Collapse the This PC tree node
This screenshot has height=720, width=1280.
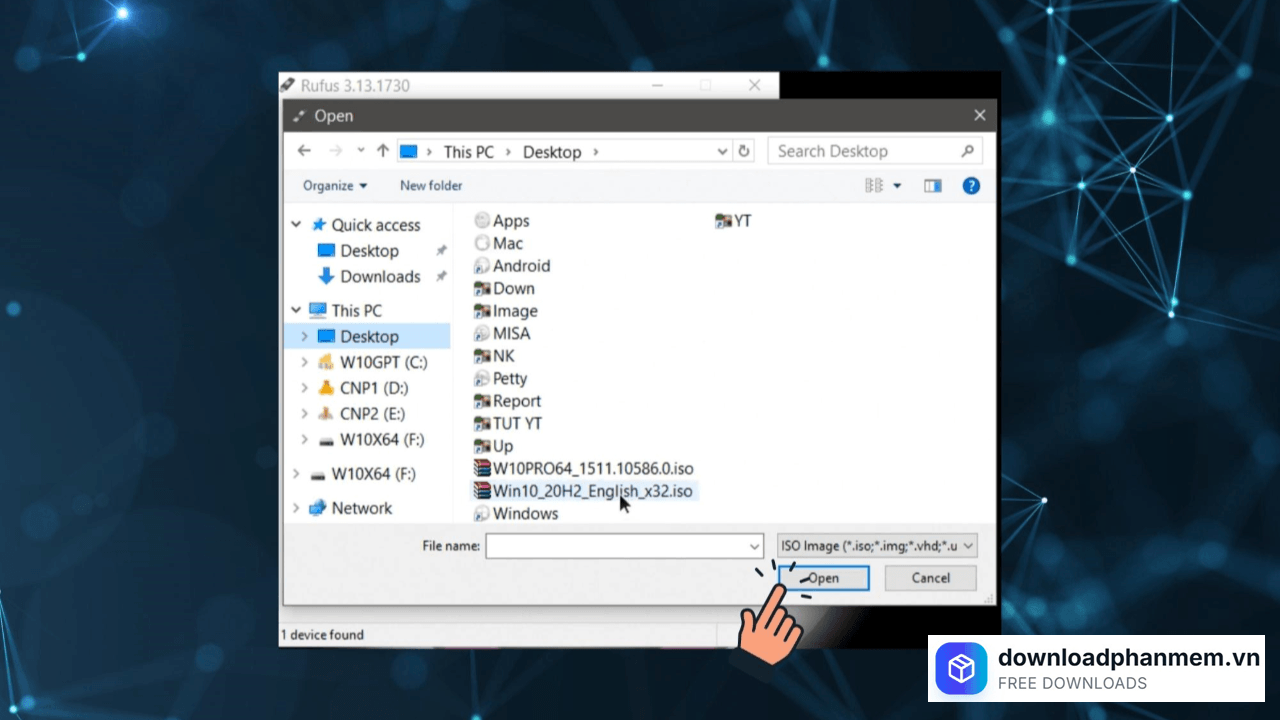[296, 310]
